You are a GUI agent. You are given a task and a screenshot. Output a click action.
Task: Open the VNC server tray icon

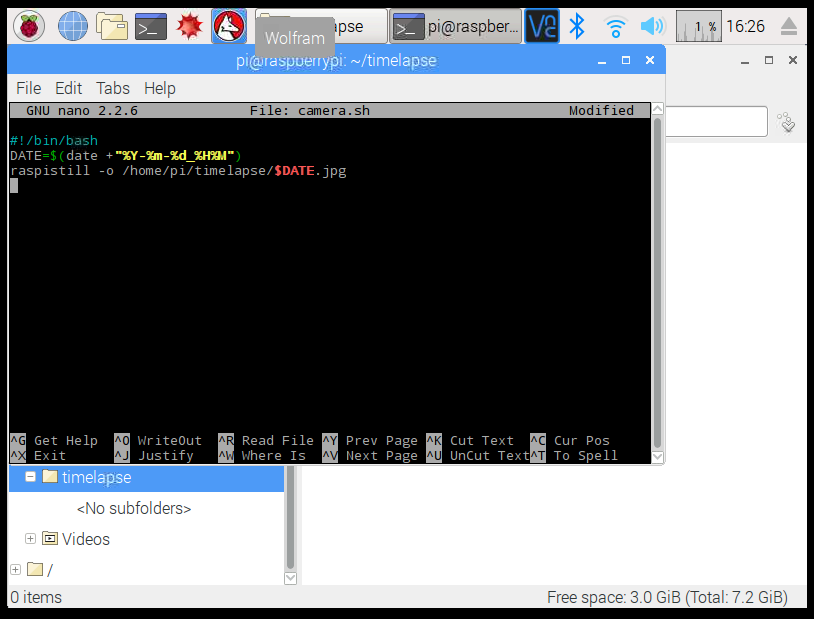pos(542,26)
